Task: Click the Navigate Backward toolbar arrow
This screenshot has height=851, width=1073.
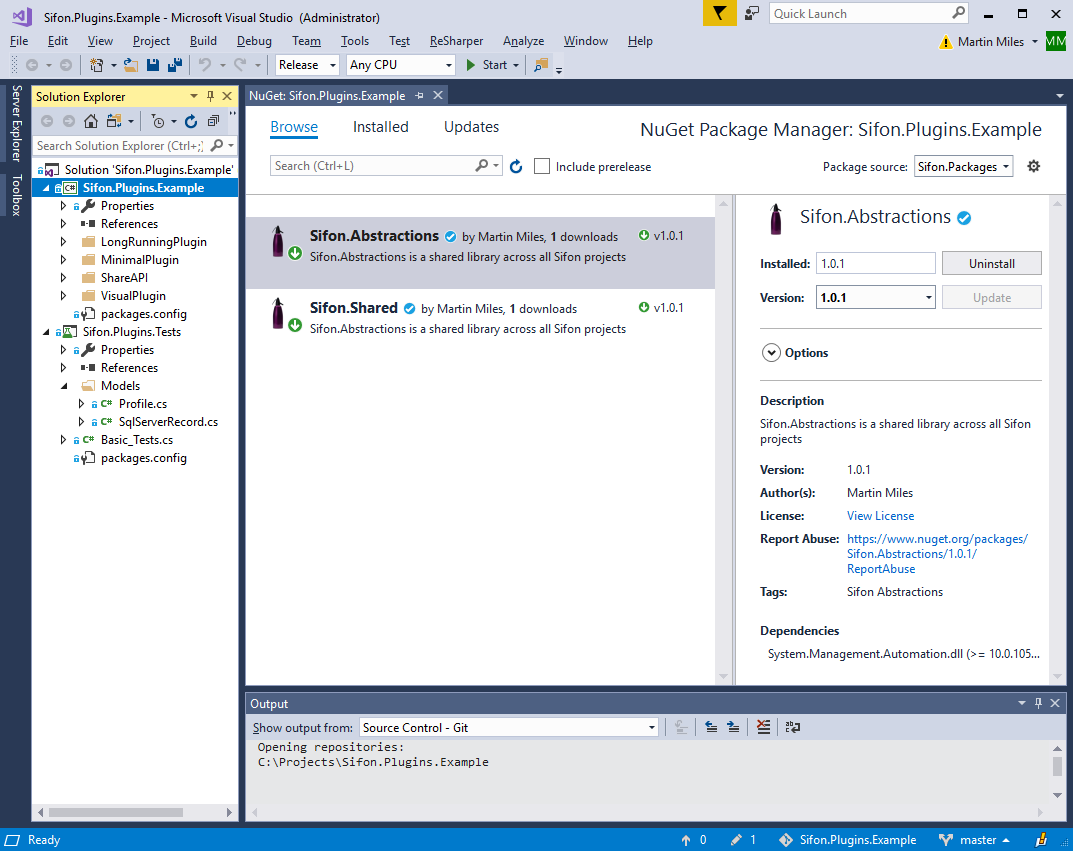Action: coord(32,65)
